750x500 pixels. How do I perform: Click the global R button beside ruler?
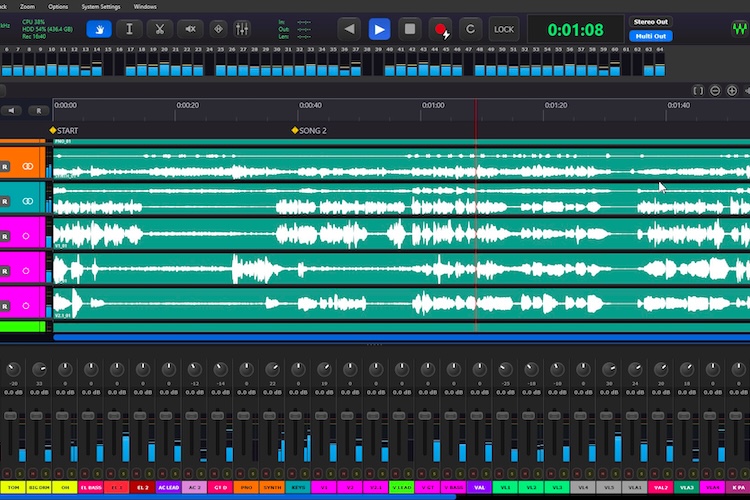tap(38, 111)
